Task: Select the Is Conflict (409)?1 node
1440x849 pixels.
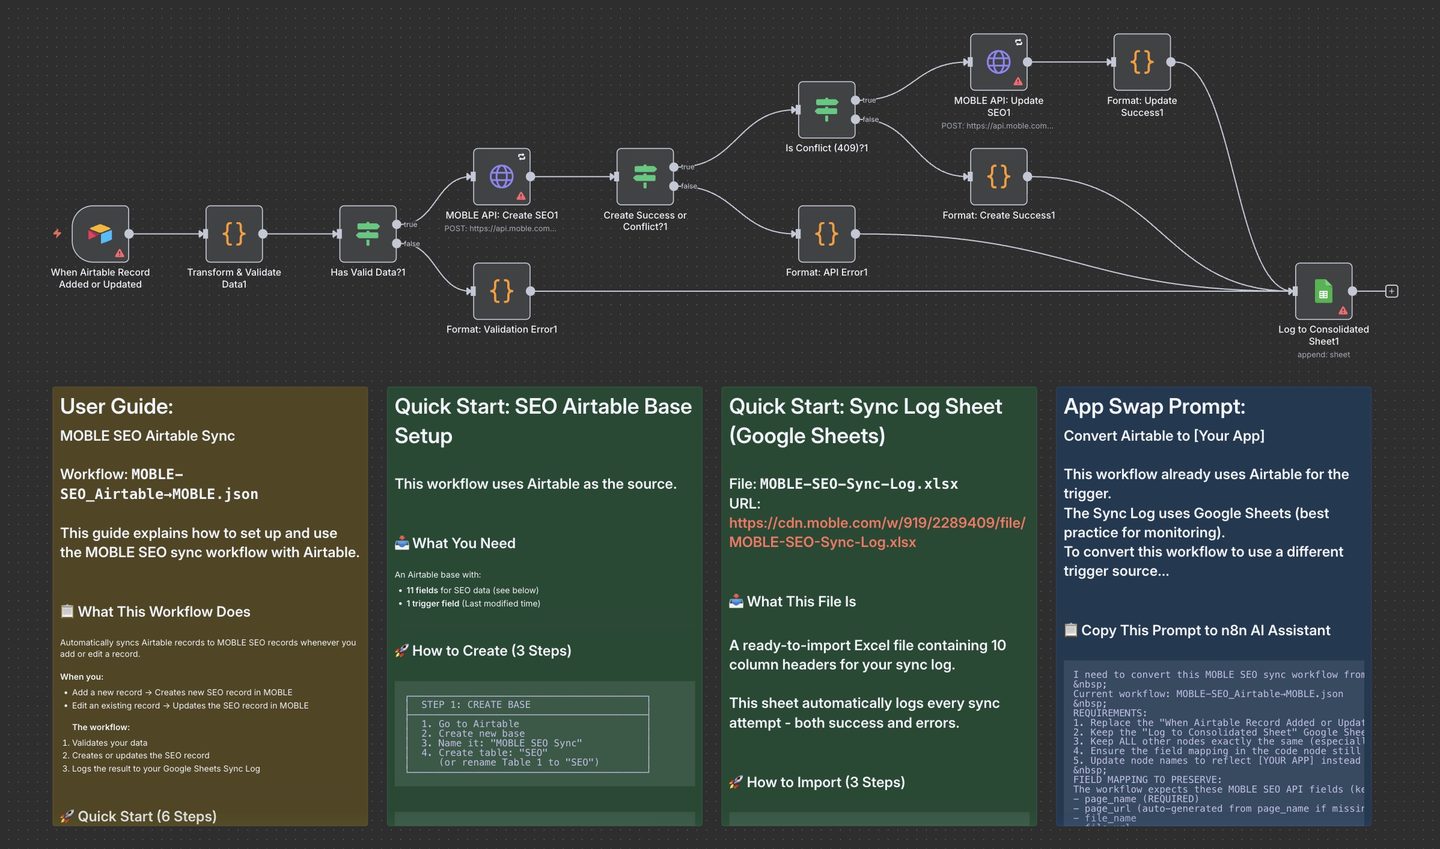Action: 826,110
